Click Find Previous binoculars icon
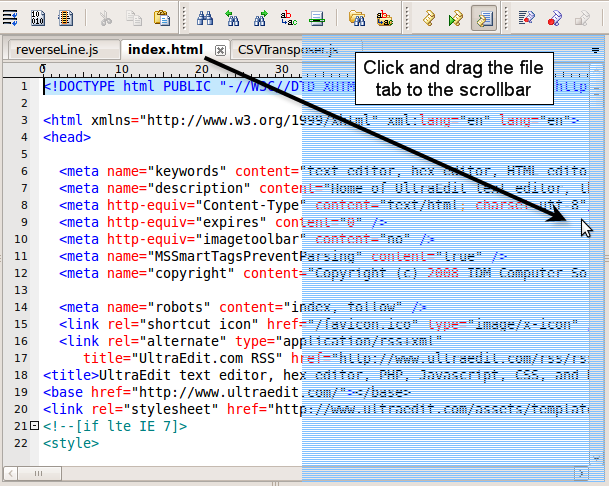 coord(232,18)
